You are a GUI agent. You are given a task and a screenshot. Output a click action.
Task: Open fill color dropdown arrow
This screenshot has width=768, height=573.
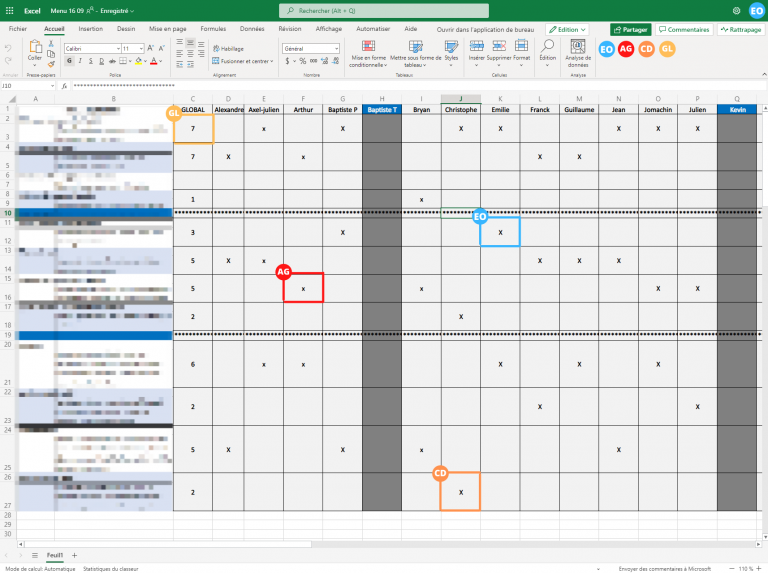pyautogui.click(x=145, y=61)
